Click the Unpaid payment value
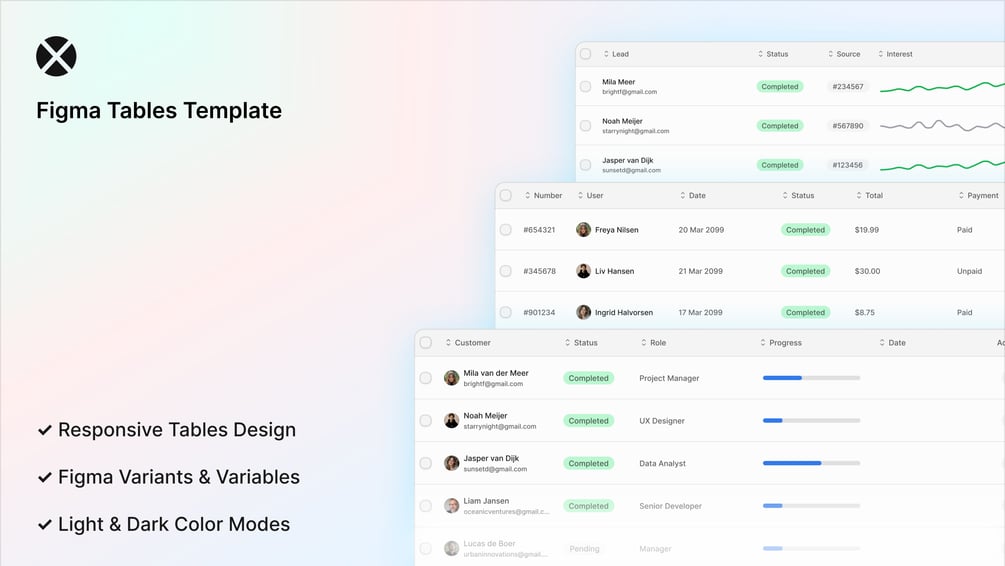This screenshot has width=1005, height=566. [x=969, y=271]
